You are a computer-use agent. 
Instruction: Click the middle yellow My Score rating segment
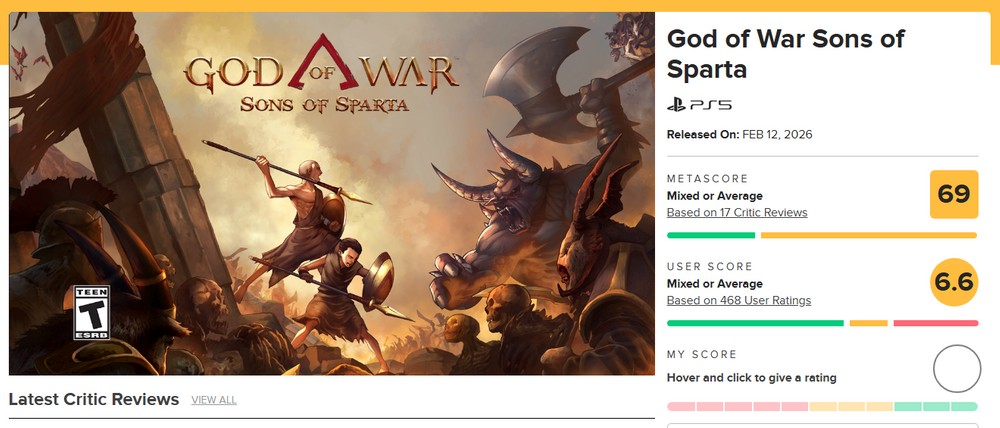coord(851,407)
